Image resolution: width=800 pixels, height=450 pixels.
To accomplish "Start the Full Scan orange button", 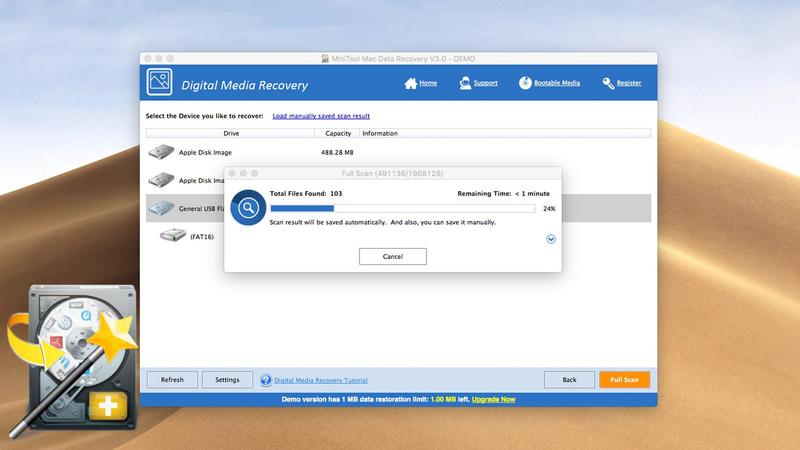I will [x=624, y=380].
